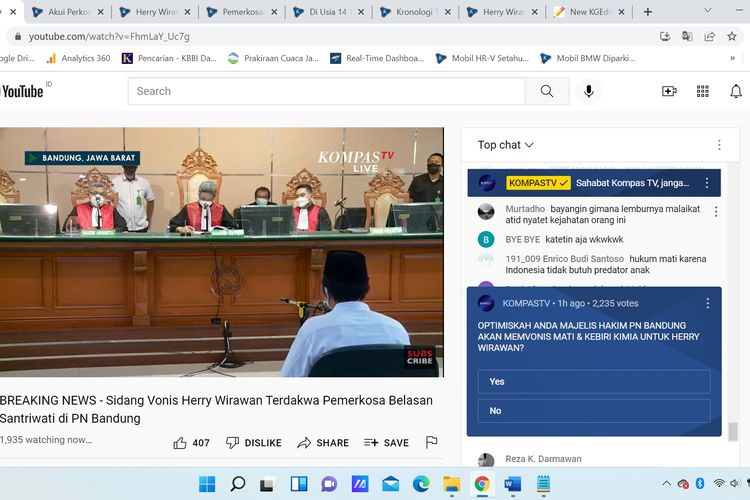Click the search magnifier button
Viewport: 750px width, 500px height.
point(547,91)
